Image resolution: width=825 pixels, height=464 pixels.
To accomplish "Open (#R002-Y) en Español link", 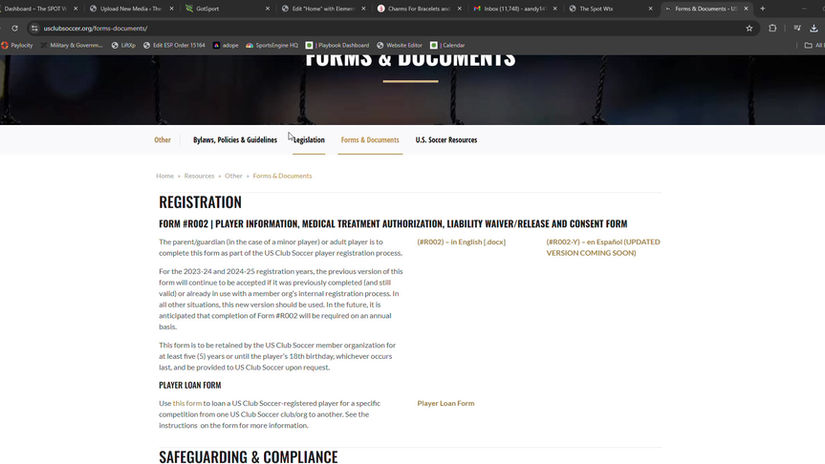I will coord(603,247).
